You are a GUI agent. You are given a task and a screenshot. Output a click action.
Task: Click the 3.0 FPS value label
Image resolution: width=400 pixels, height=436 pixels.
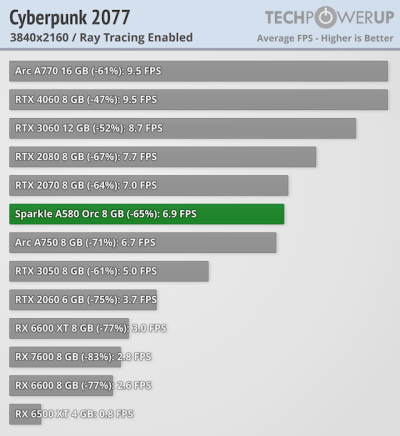click(x=149, y=328)
